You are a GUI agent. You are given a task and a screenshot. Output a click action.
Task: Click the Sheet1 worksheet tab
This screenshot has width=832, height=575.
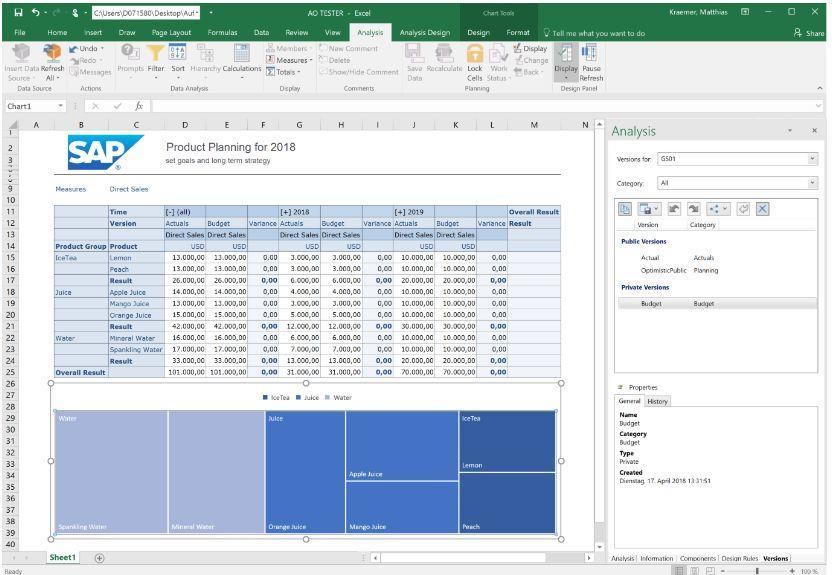pyautogui.click(x=63, y=557)
